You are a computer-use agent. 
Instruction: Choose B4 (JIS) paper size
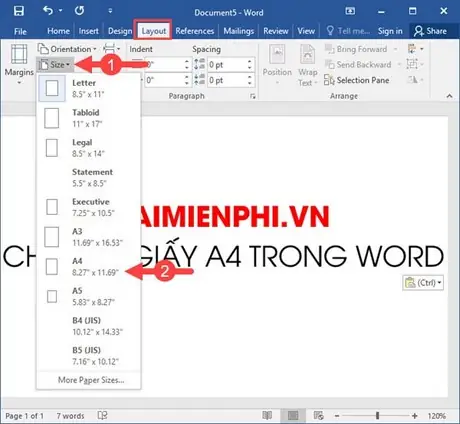tap(89, 326)
